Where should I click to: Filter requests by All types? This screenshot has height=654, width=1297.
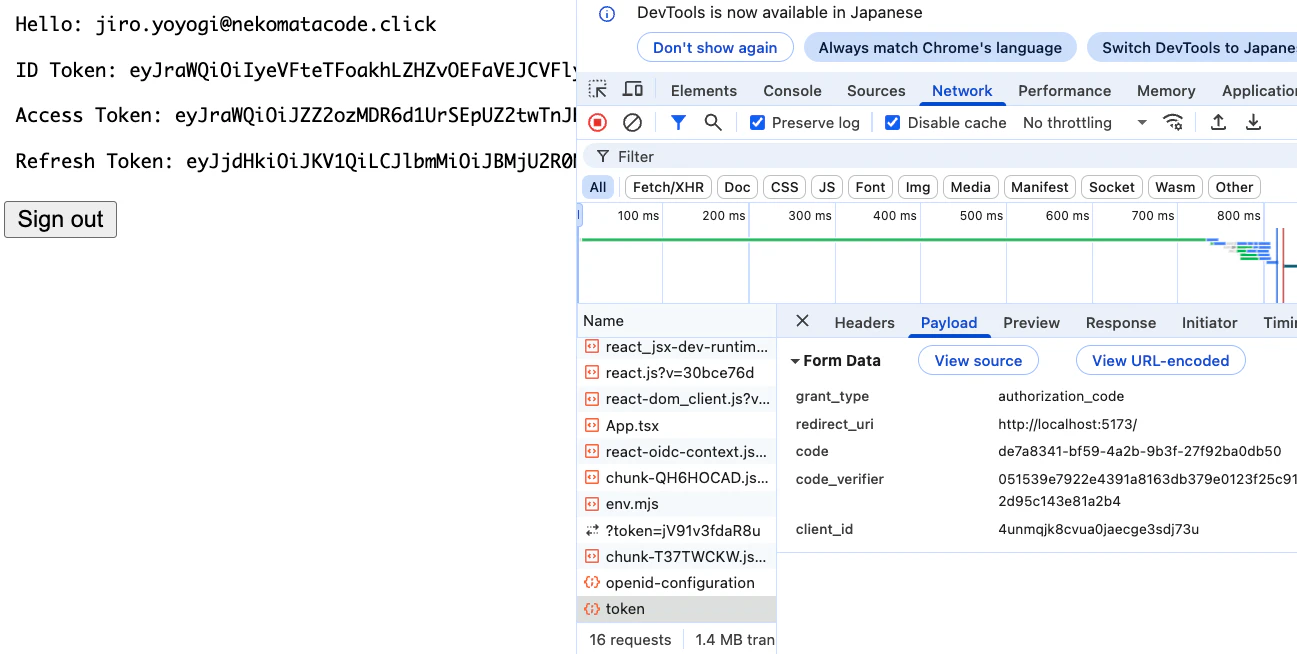pos(598,187)
